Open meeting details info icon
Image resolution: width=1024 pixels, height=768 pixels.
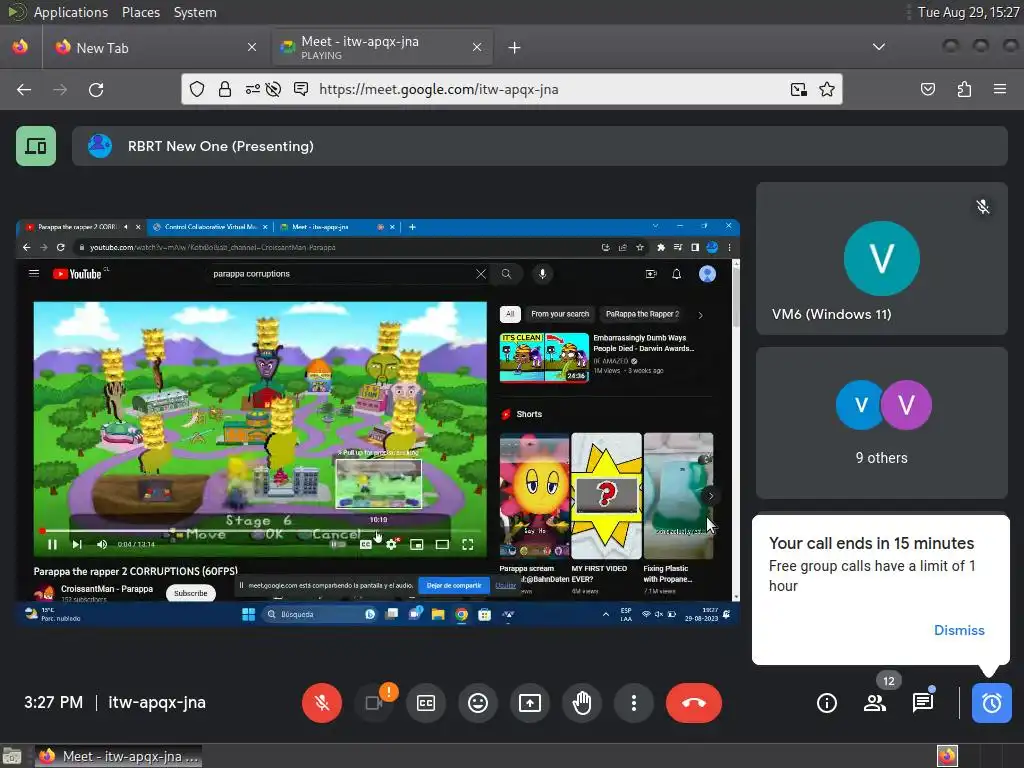tap(827, 703)
